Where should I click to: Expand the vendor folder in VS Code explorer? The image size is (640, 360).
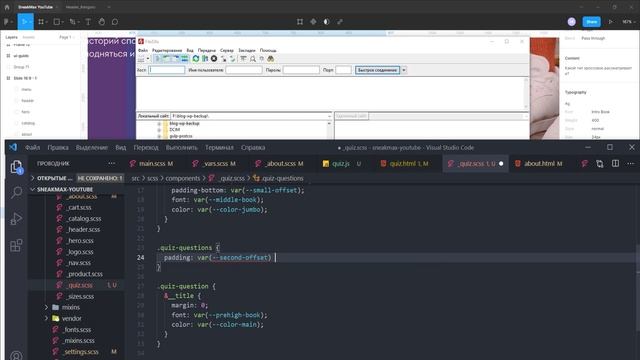[x=47, y=318]
